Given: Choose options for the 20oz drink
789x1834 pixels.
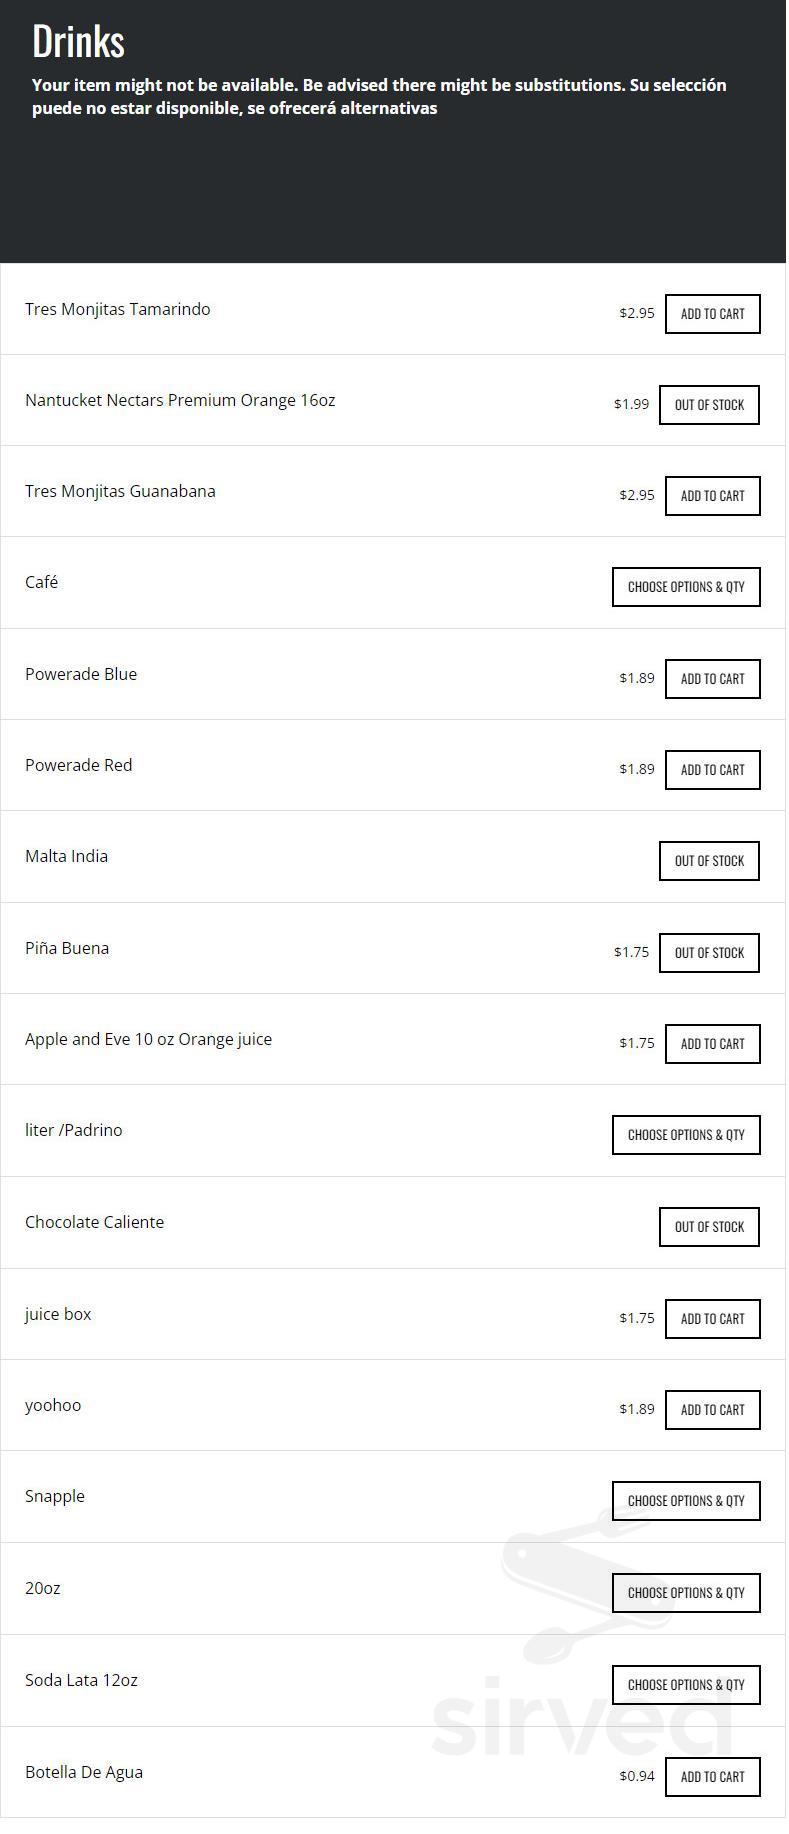Looking at the screenshot, I should pos(686,1593).
